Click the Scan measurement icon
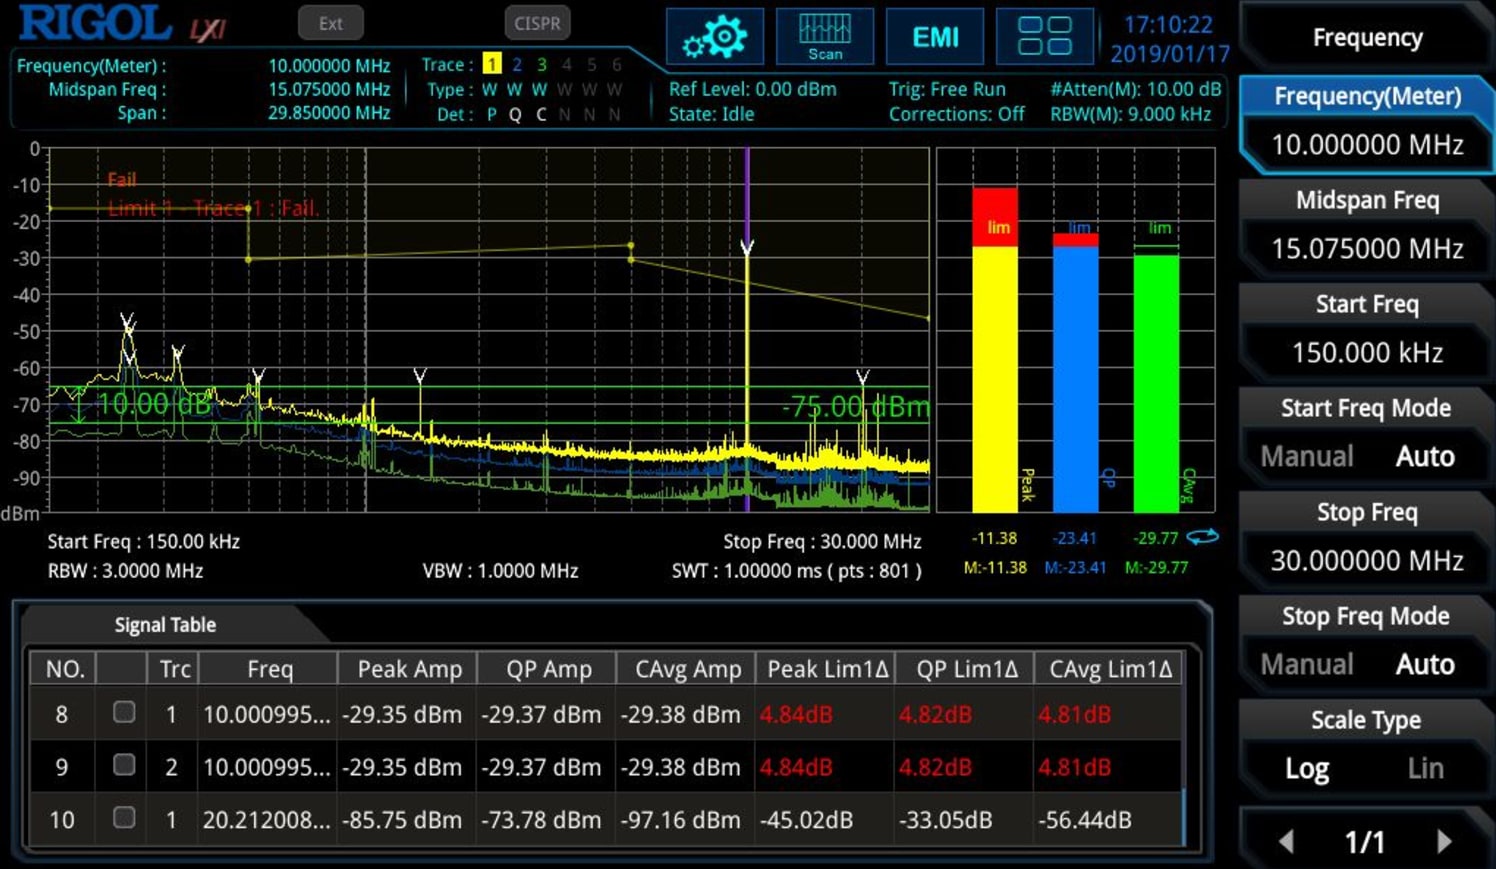The height and width of the screenshot is (869, 1496). click(824, 35)
